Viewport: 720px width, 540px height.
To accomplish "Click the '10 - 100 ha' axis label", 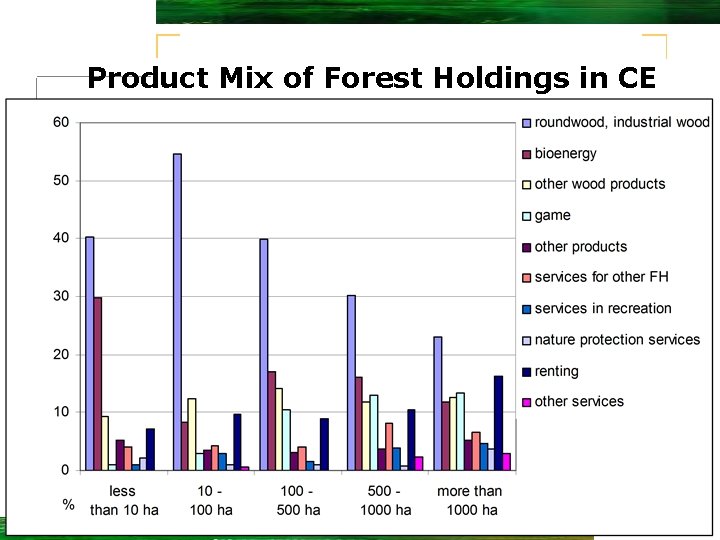I will [211, 501].
